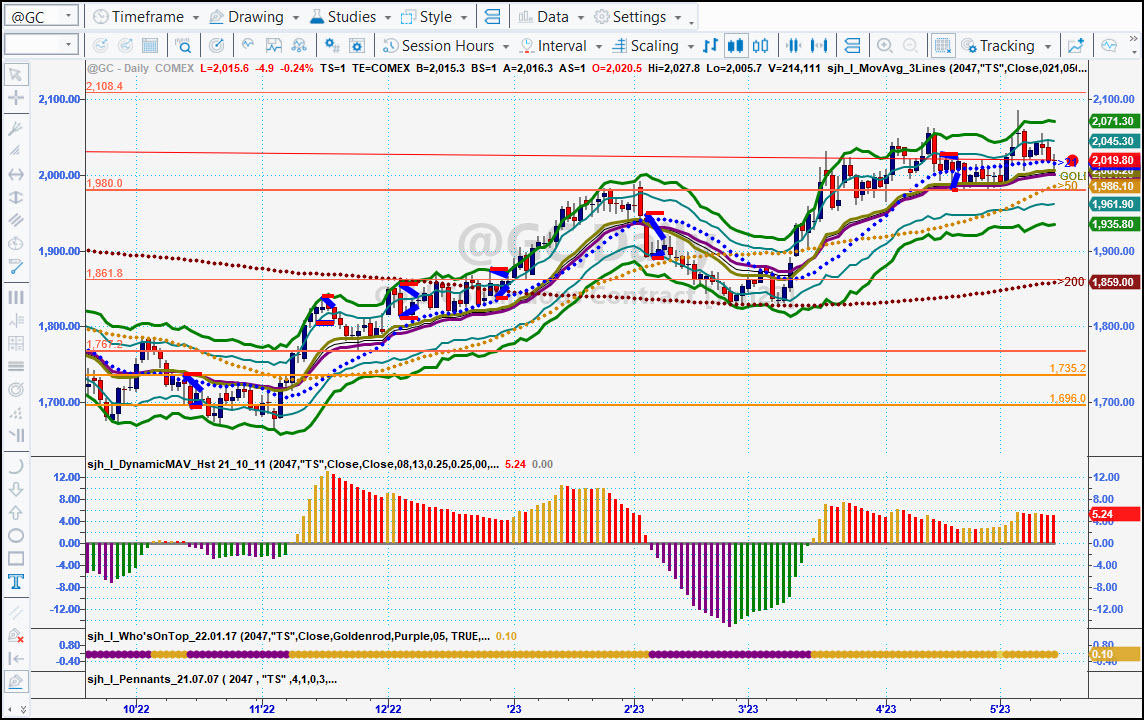1144x720 pixels.
Task: Open the Drawing menu
Action: coord(247,17)
